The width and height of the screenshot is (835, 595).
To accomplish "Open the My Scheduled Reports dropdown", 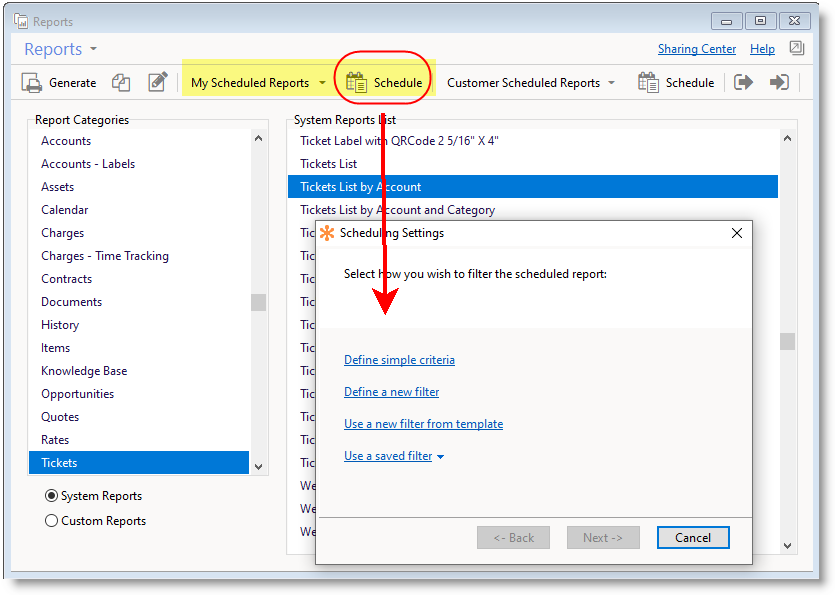I will coord(322,83).
